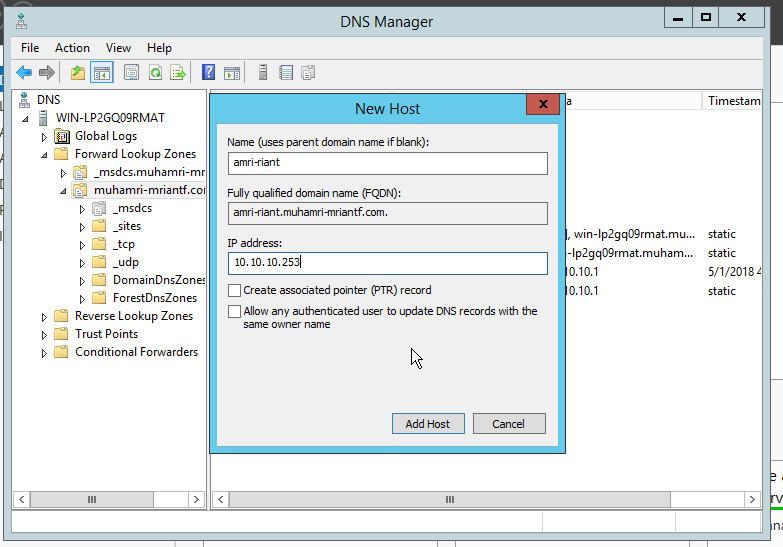The width and height of the screenshot is (783, 547).
Task: Click the IP address field
Action: 388,263
